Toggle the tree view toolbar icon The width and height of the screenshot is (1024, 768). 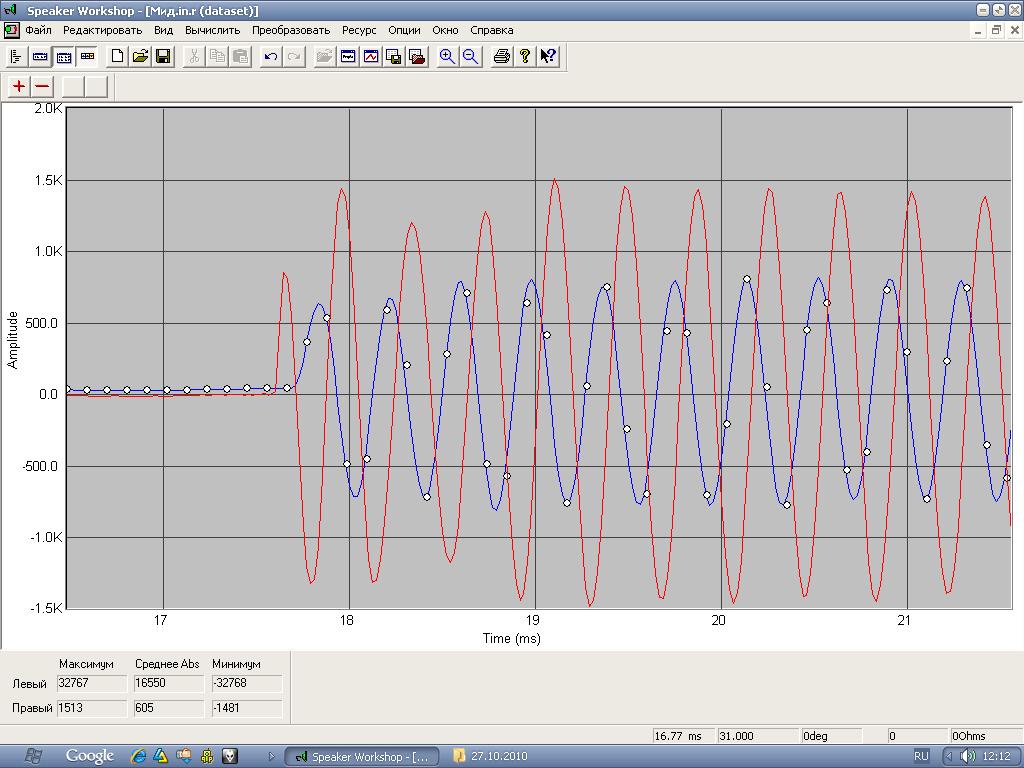17,57
